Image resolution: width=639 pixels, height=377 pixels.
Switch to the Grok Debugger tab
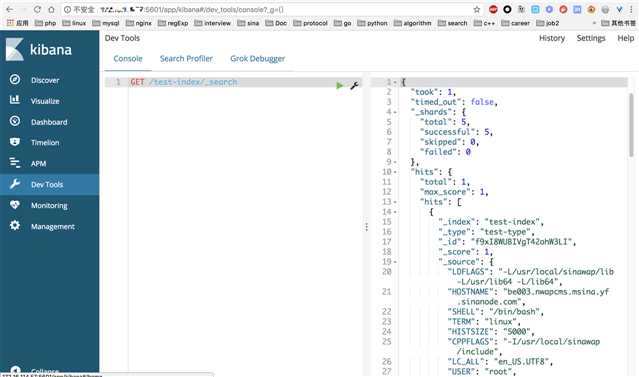click(258, 59)
